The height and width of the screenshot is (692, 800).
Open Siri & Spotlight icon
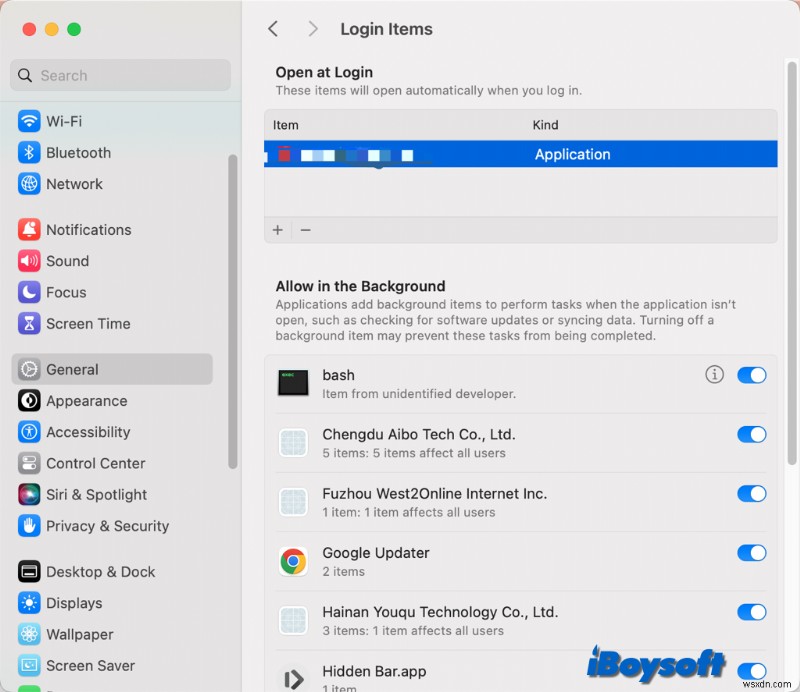tap(29, 495)
